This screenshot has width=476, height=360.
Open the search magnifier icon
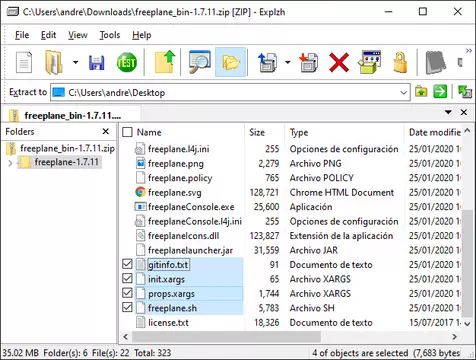199,62
